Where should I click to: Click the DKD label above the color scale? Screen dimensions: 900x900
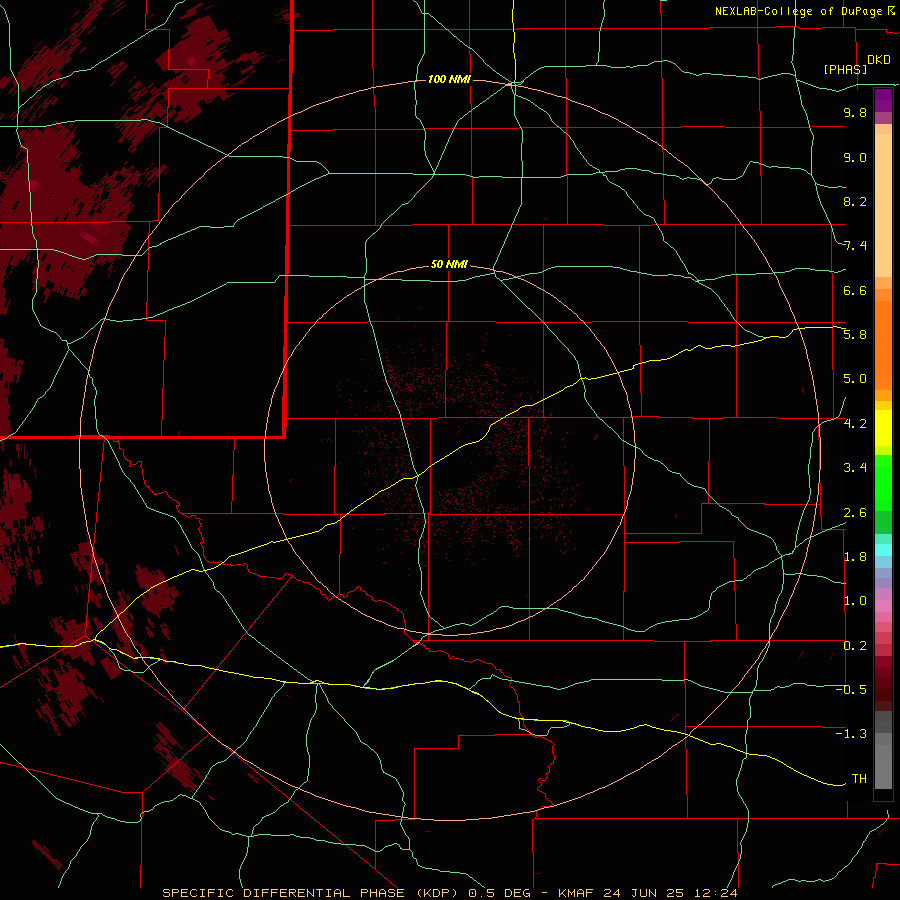878,60
